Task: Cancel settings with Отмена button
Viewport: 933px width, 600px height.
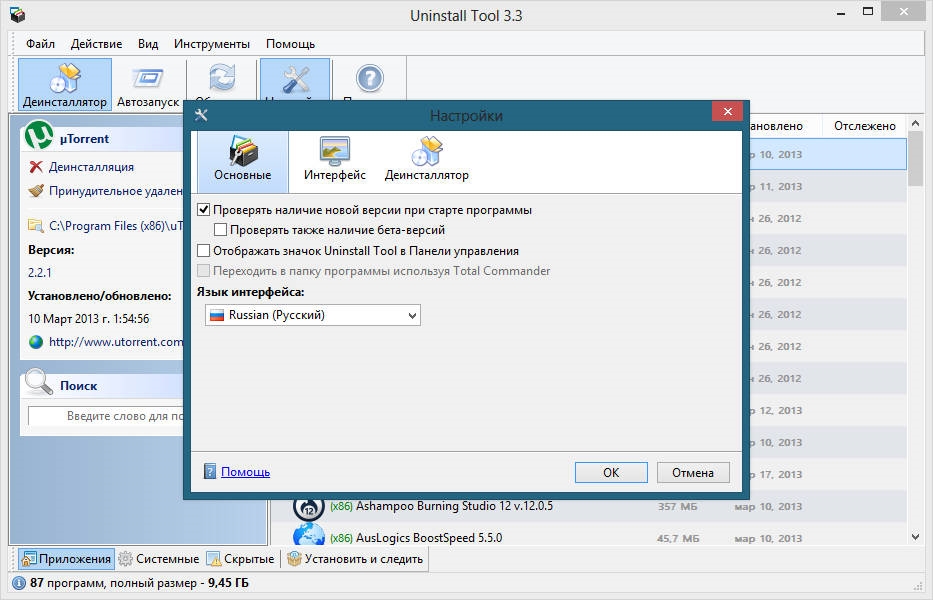Action: (693, 473)
